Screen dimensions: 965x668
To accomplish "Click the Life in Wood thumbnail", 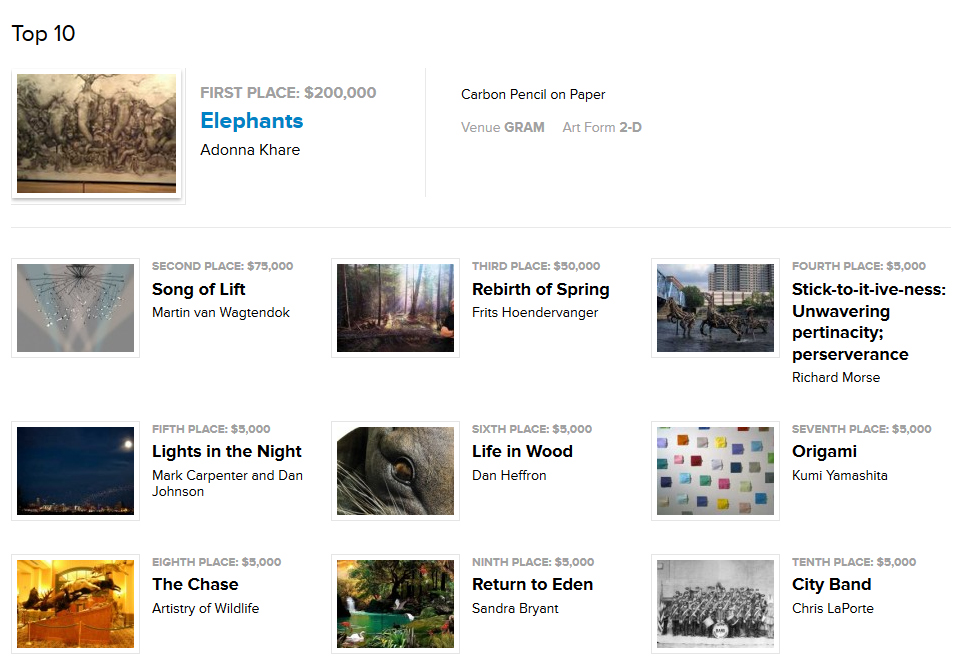I will click(395, 470).
